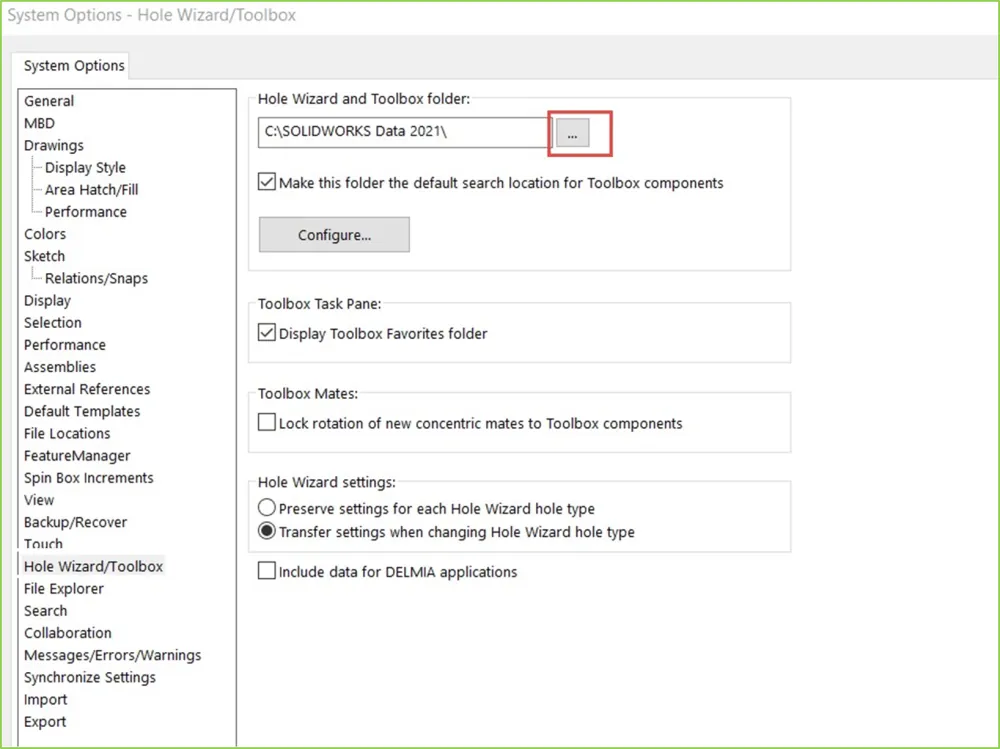The image size is (1000, 749).
Task: Open the Colors options category
Action: point(45,234)
